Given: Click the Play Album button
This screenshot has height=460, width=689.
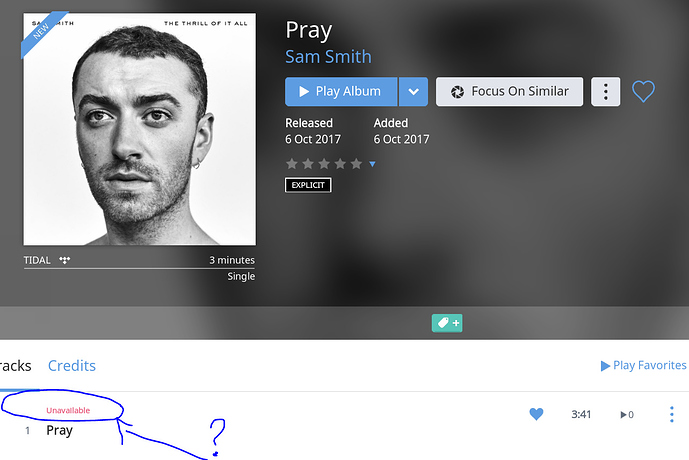Looking at the screenshot, I should (341, 91).
